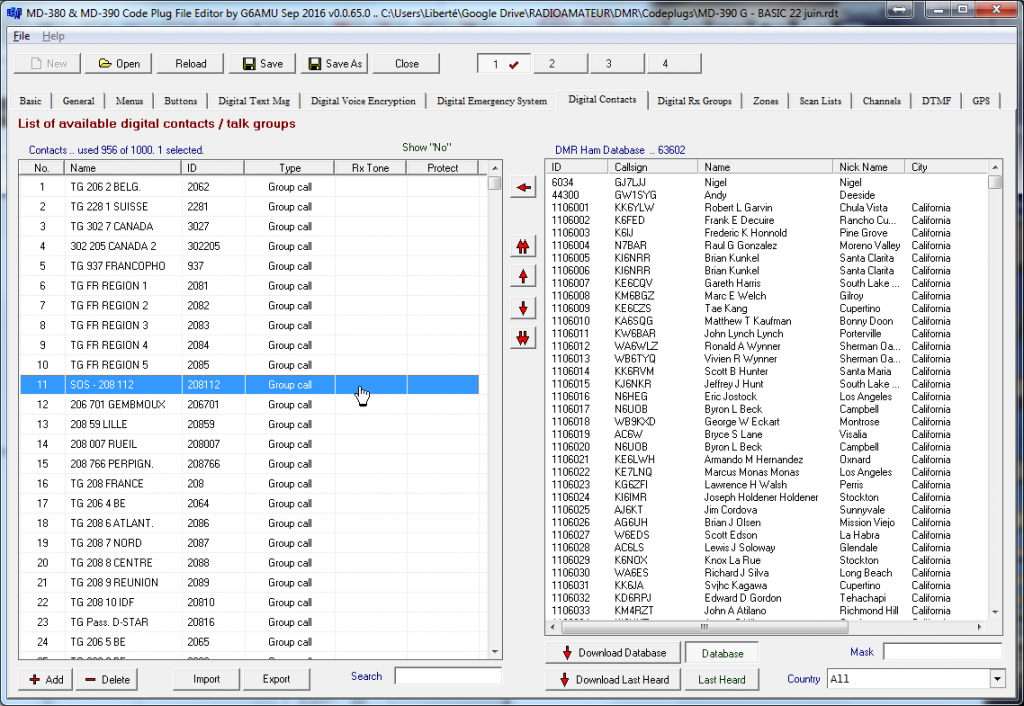Create a new codeplug with the New icon
This screenshot has width=1024, height=706.
click(x=46, y=62)
